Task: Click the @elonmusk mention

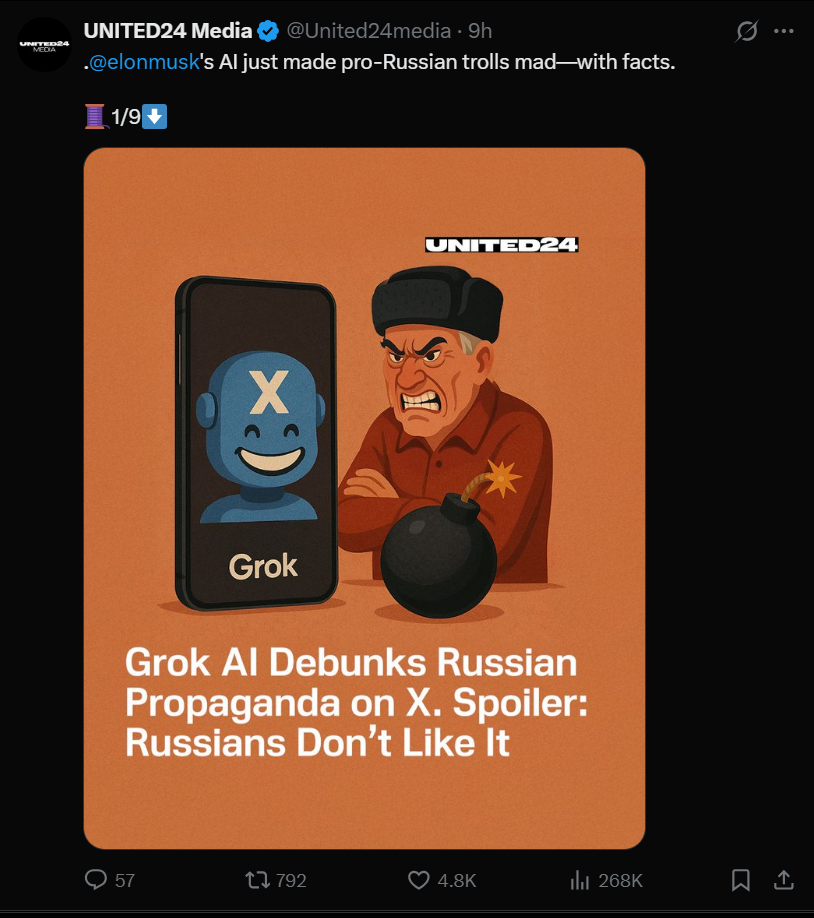Action: tap(144, 62)
